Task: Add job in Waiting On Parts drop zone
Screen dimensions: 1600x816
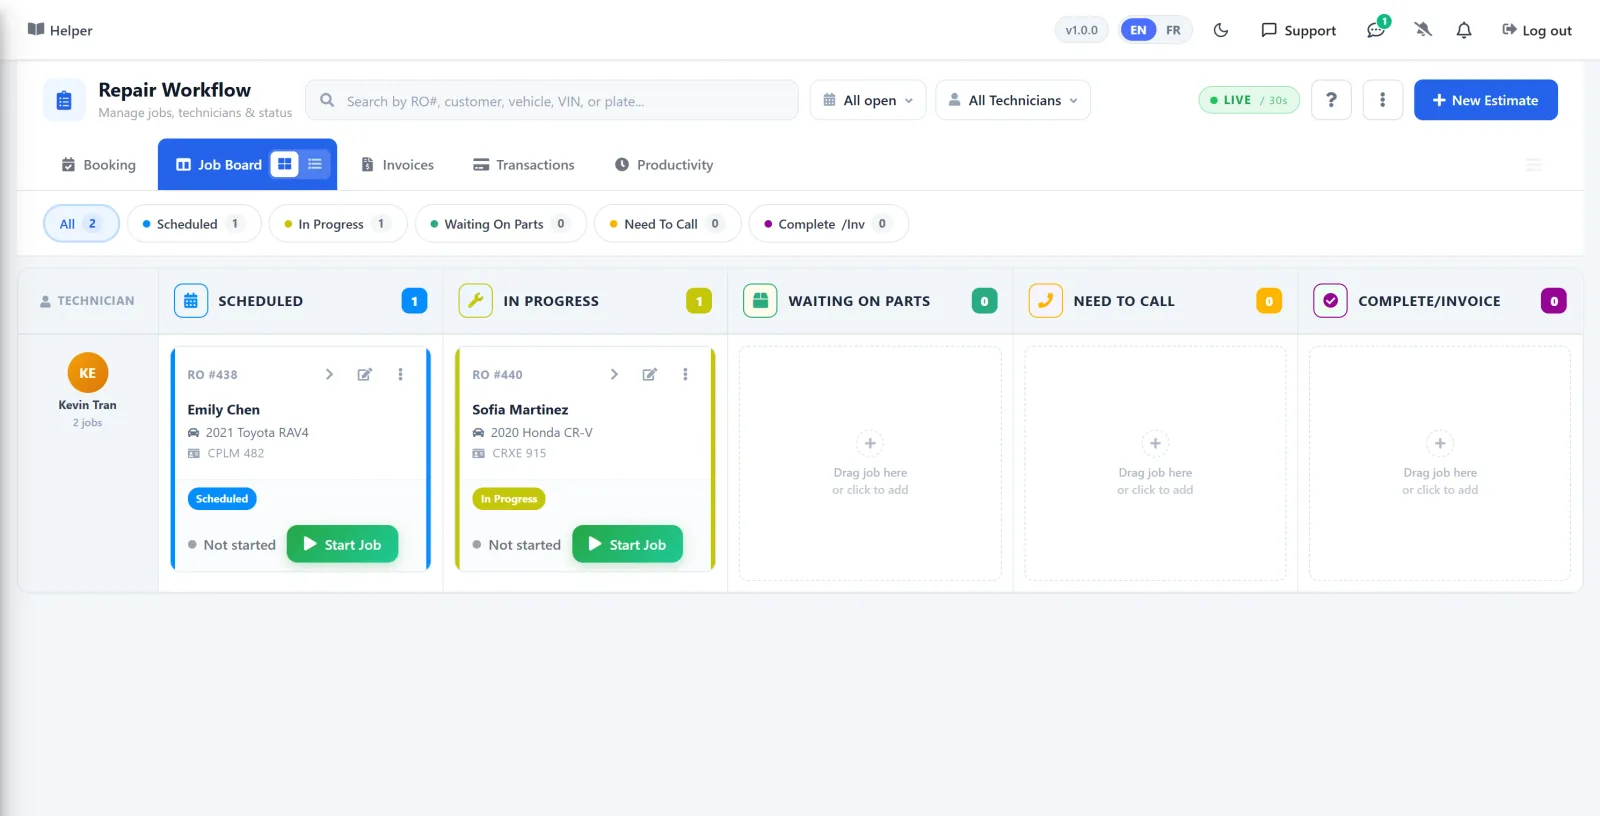Action: click(x=870, y=463)
